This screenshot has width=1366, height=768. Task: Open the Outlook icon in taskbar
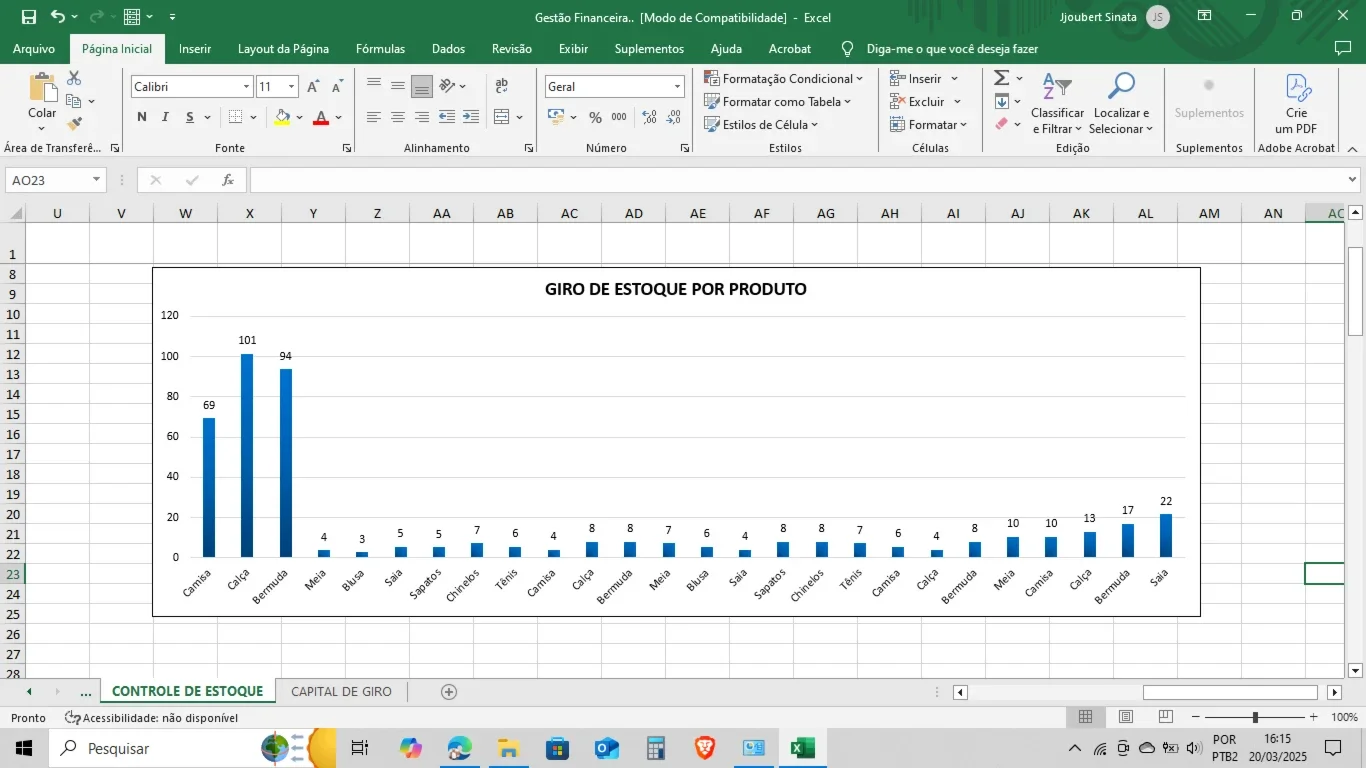pyautogui.click(x=607, y=748)
